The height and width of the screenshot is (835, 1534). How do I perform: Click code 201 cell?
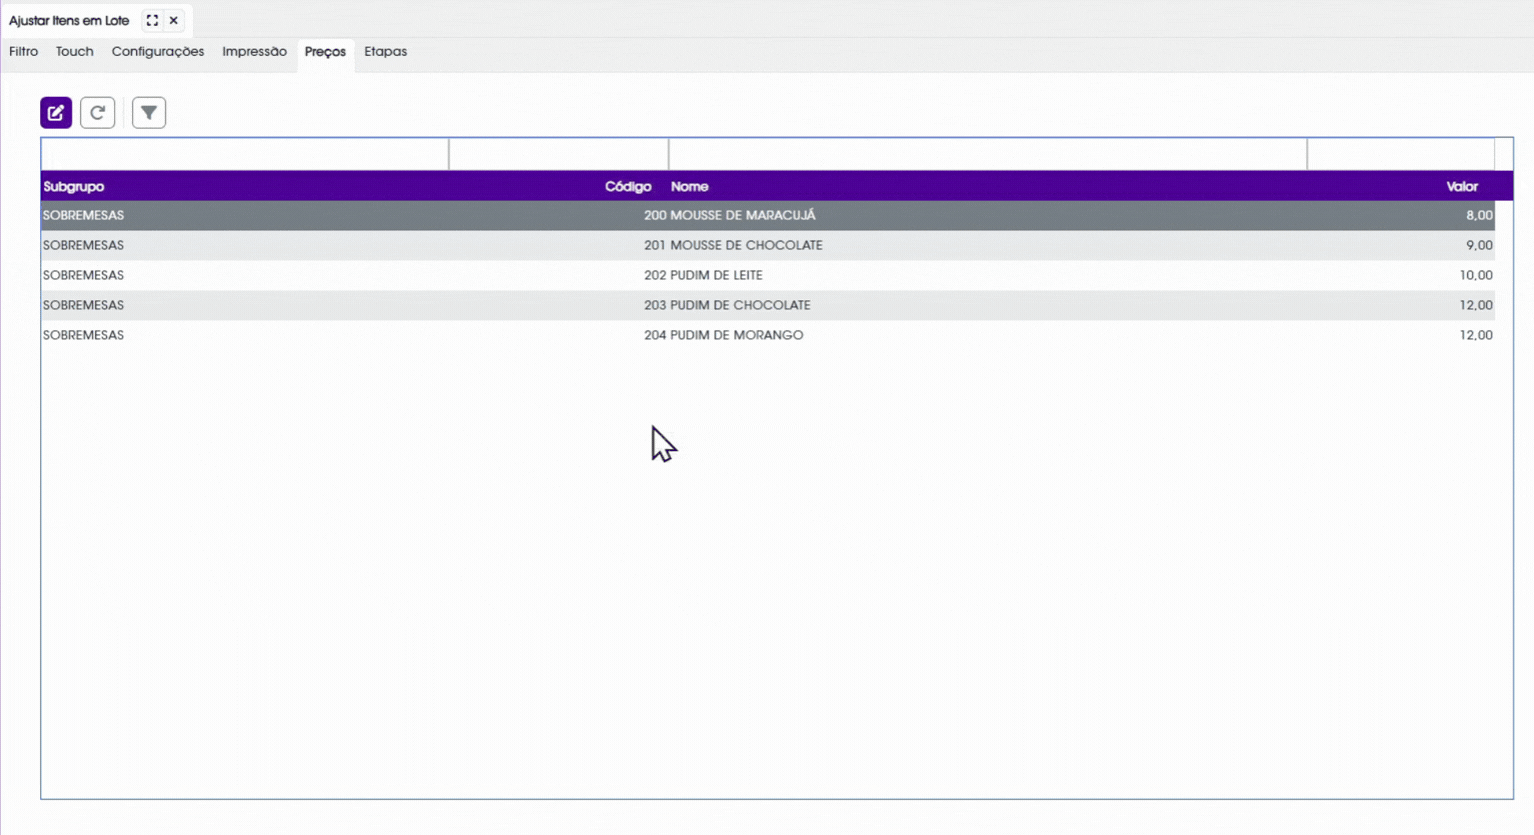(x=655, y=245)
